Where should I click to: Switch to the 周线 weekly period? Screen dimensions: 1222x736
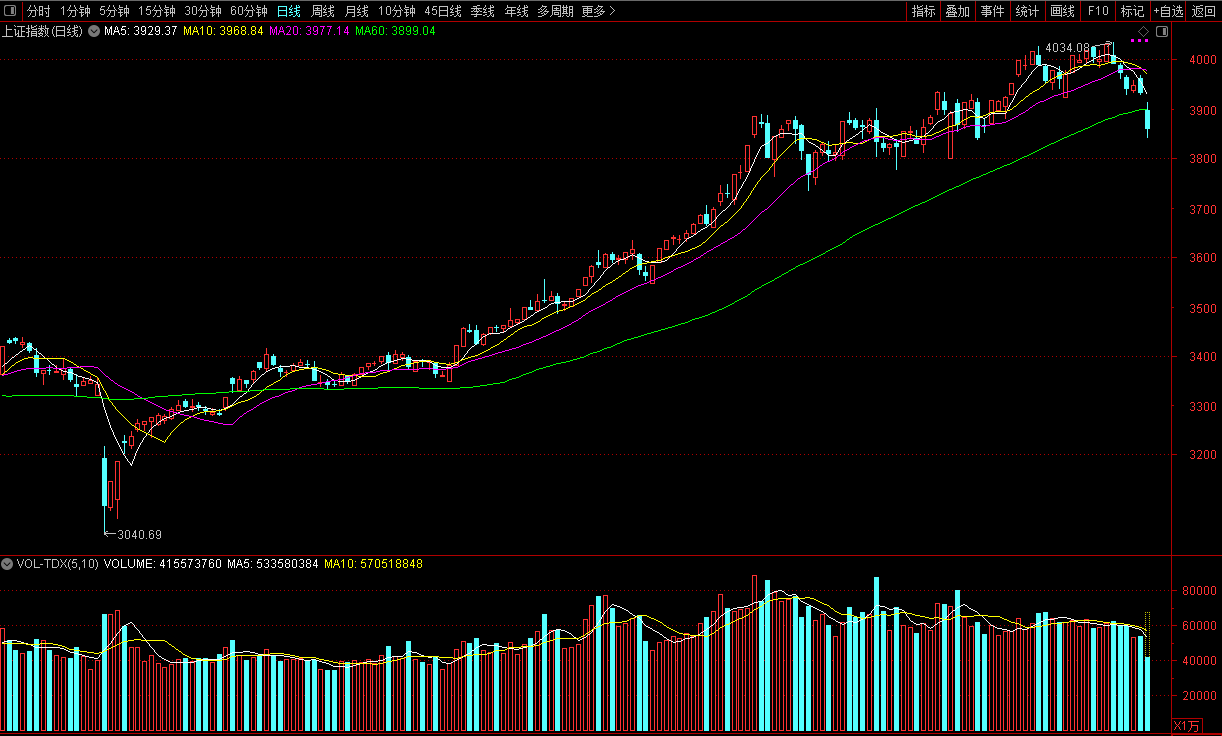[323, 11]
